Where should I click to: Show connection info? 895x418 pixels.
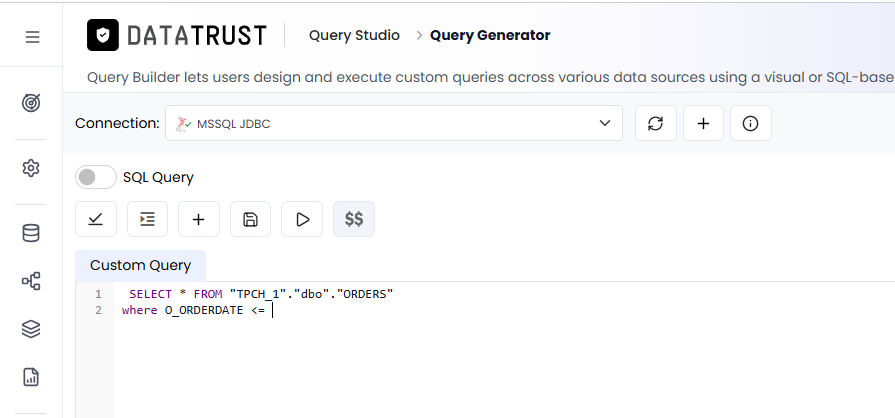(751, 123)
